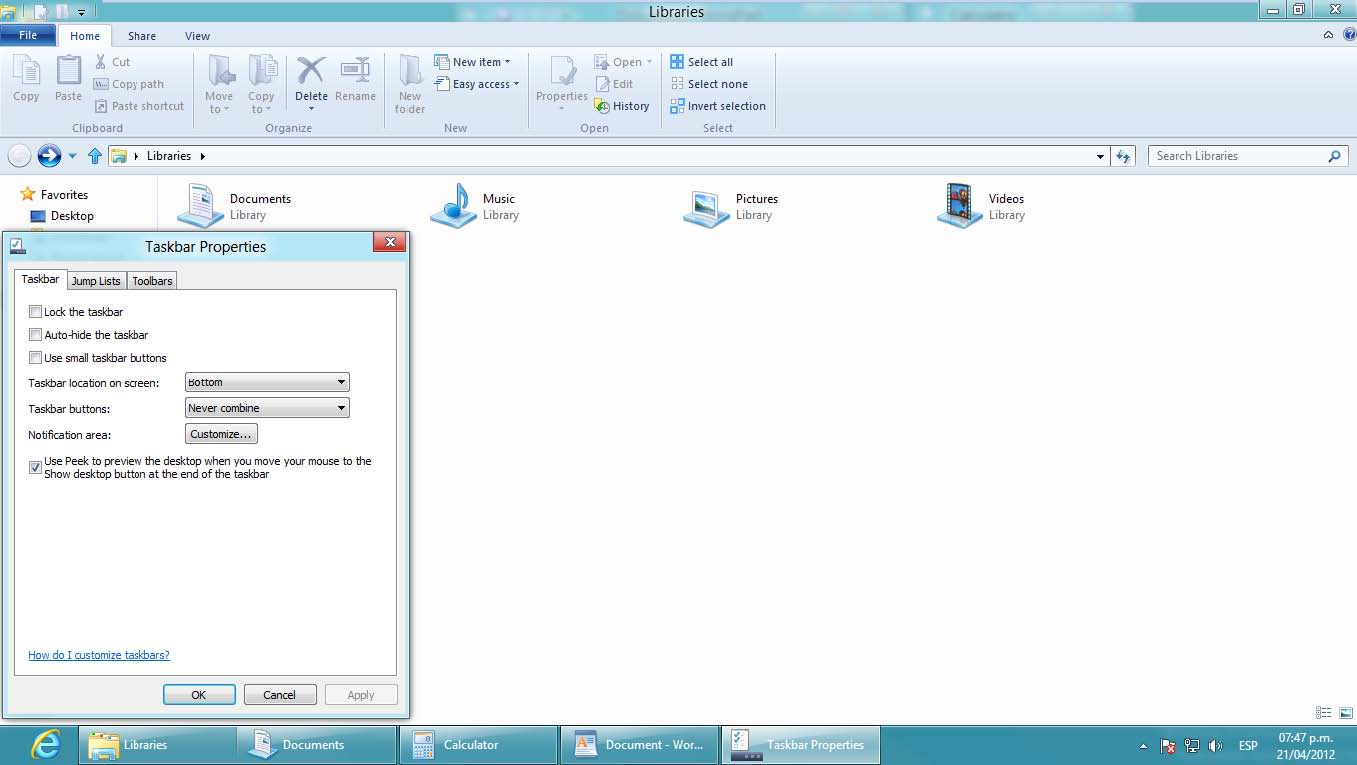Click the New folder icon
Image resolution: width=1357 pixels, height=765 pixels.
click(410, 72)
